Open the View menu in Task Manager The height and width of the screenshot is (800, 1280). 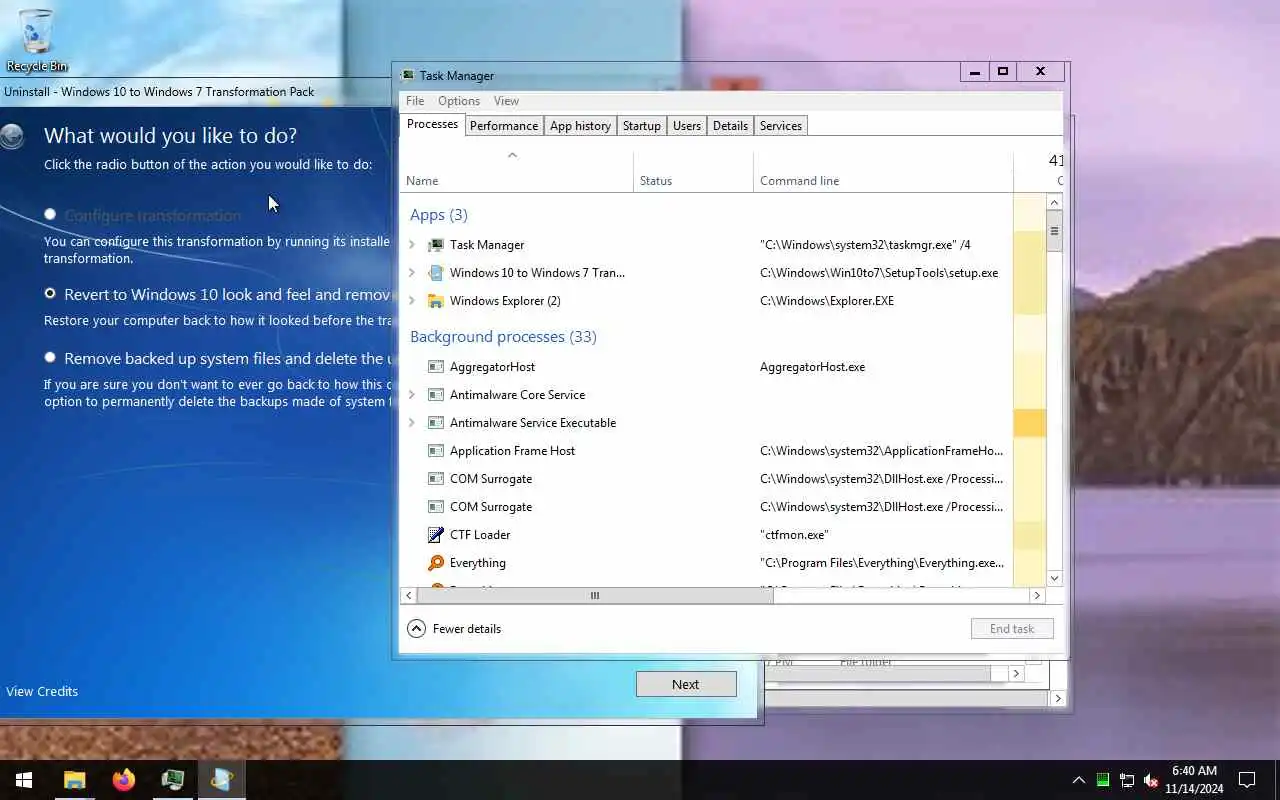tap(506, 101)
